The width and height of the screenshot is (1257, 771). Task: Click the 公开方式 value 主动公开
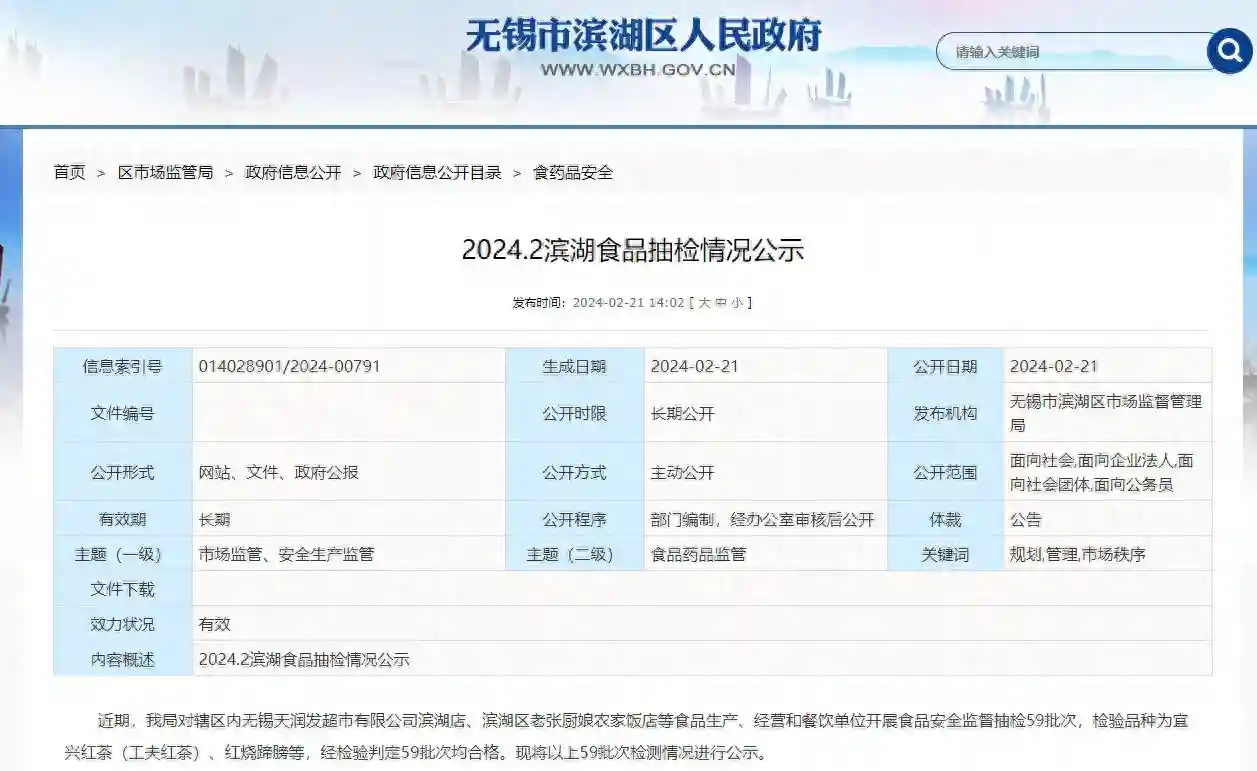683,472
